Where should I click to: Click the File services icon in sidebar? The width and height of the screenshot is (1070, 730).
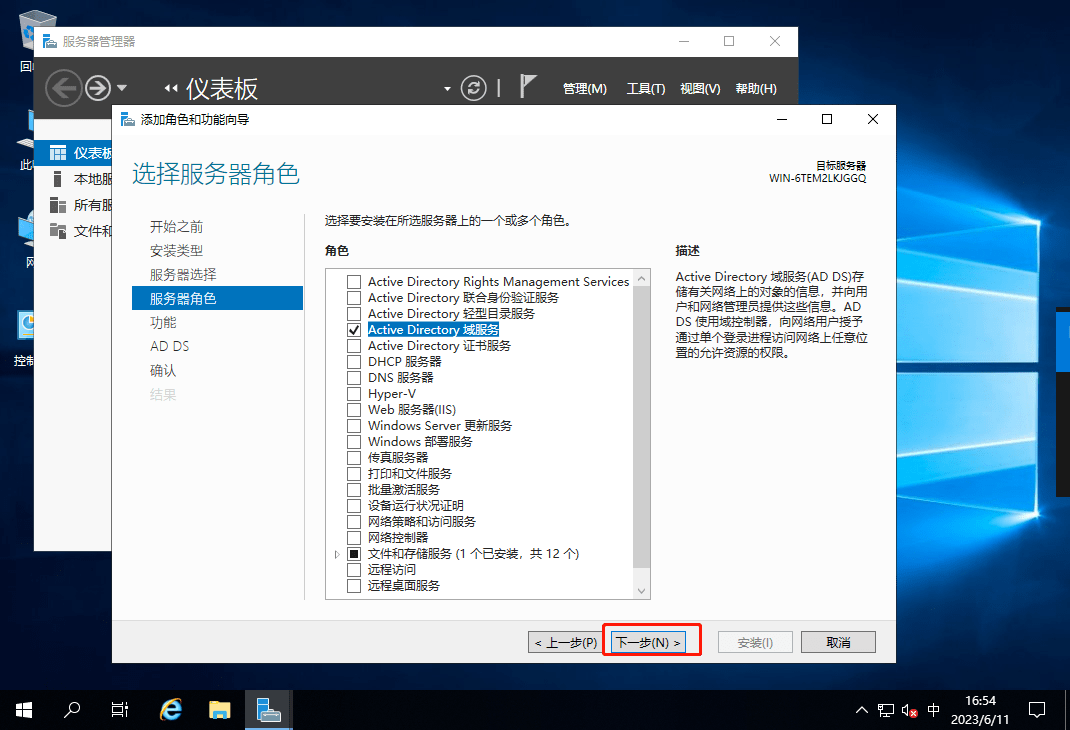[58, 231]
